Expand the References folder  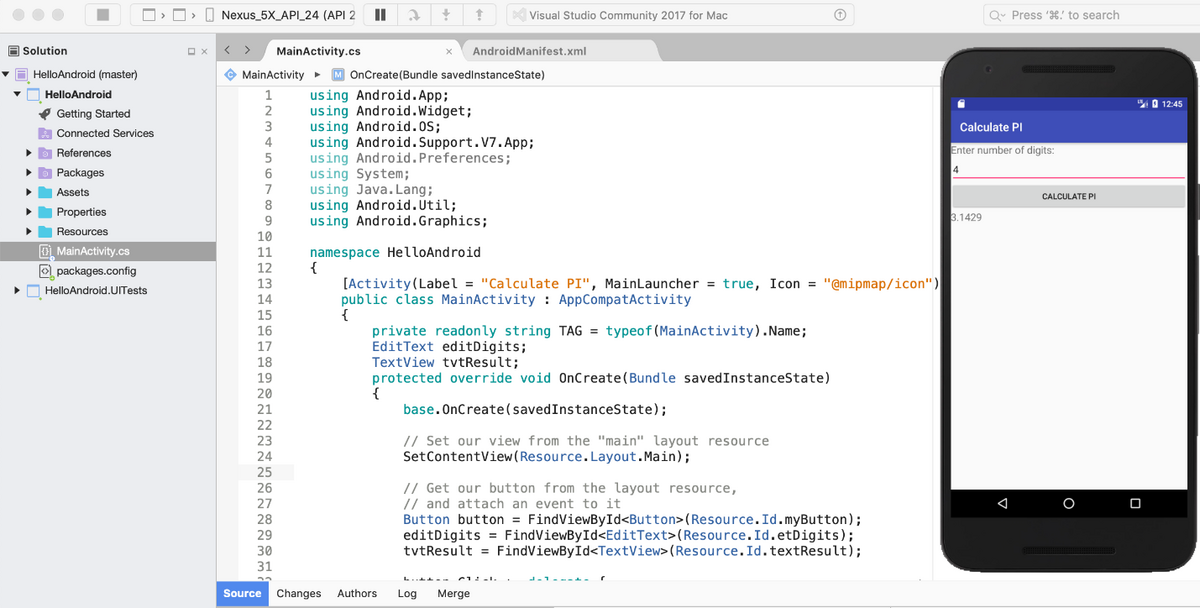click(29, 153)
